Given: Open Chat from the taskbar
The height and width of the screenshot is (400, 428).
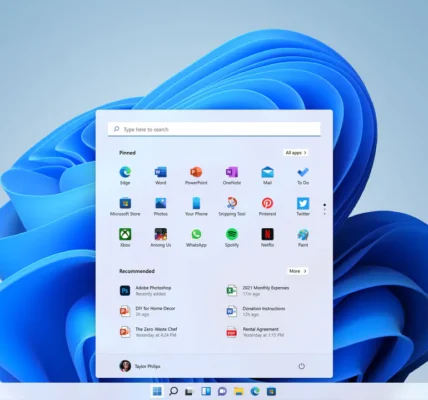Looking at the screenshot, I should tap(222, 391).
